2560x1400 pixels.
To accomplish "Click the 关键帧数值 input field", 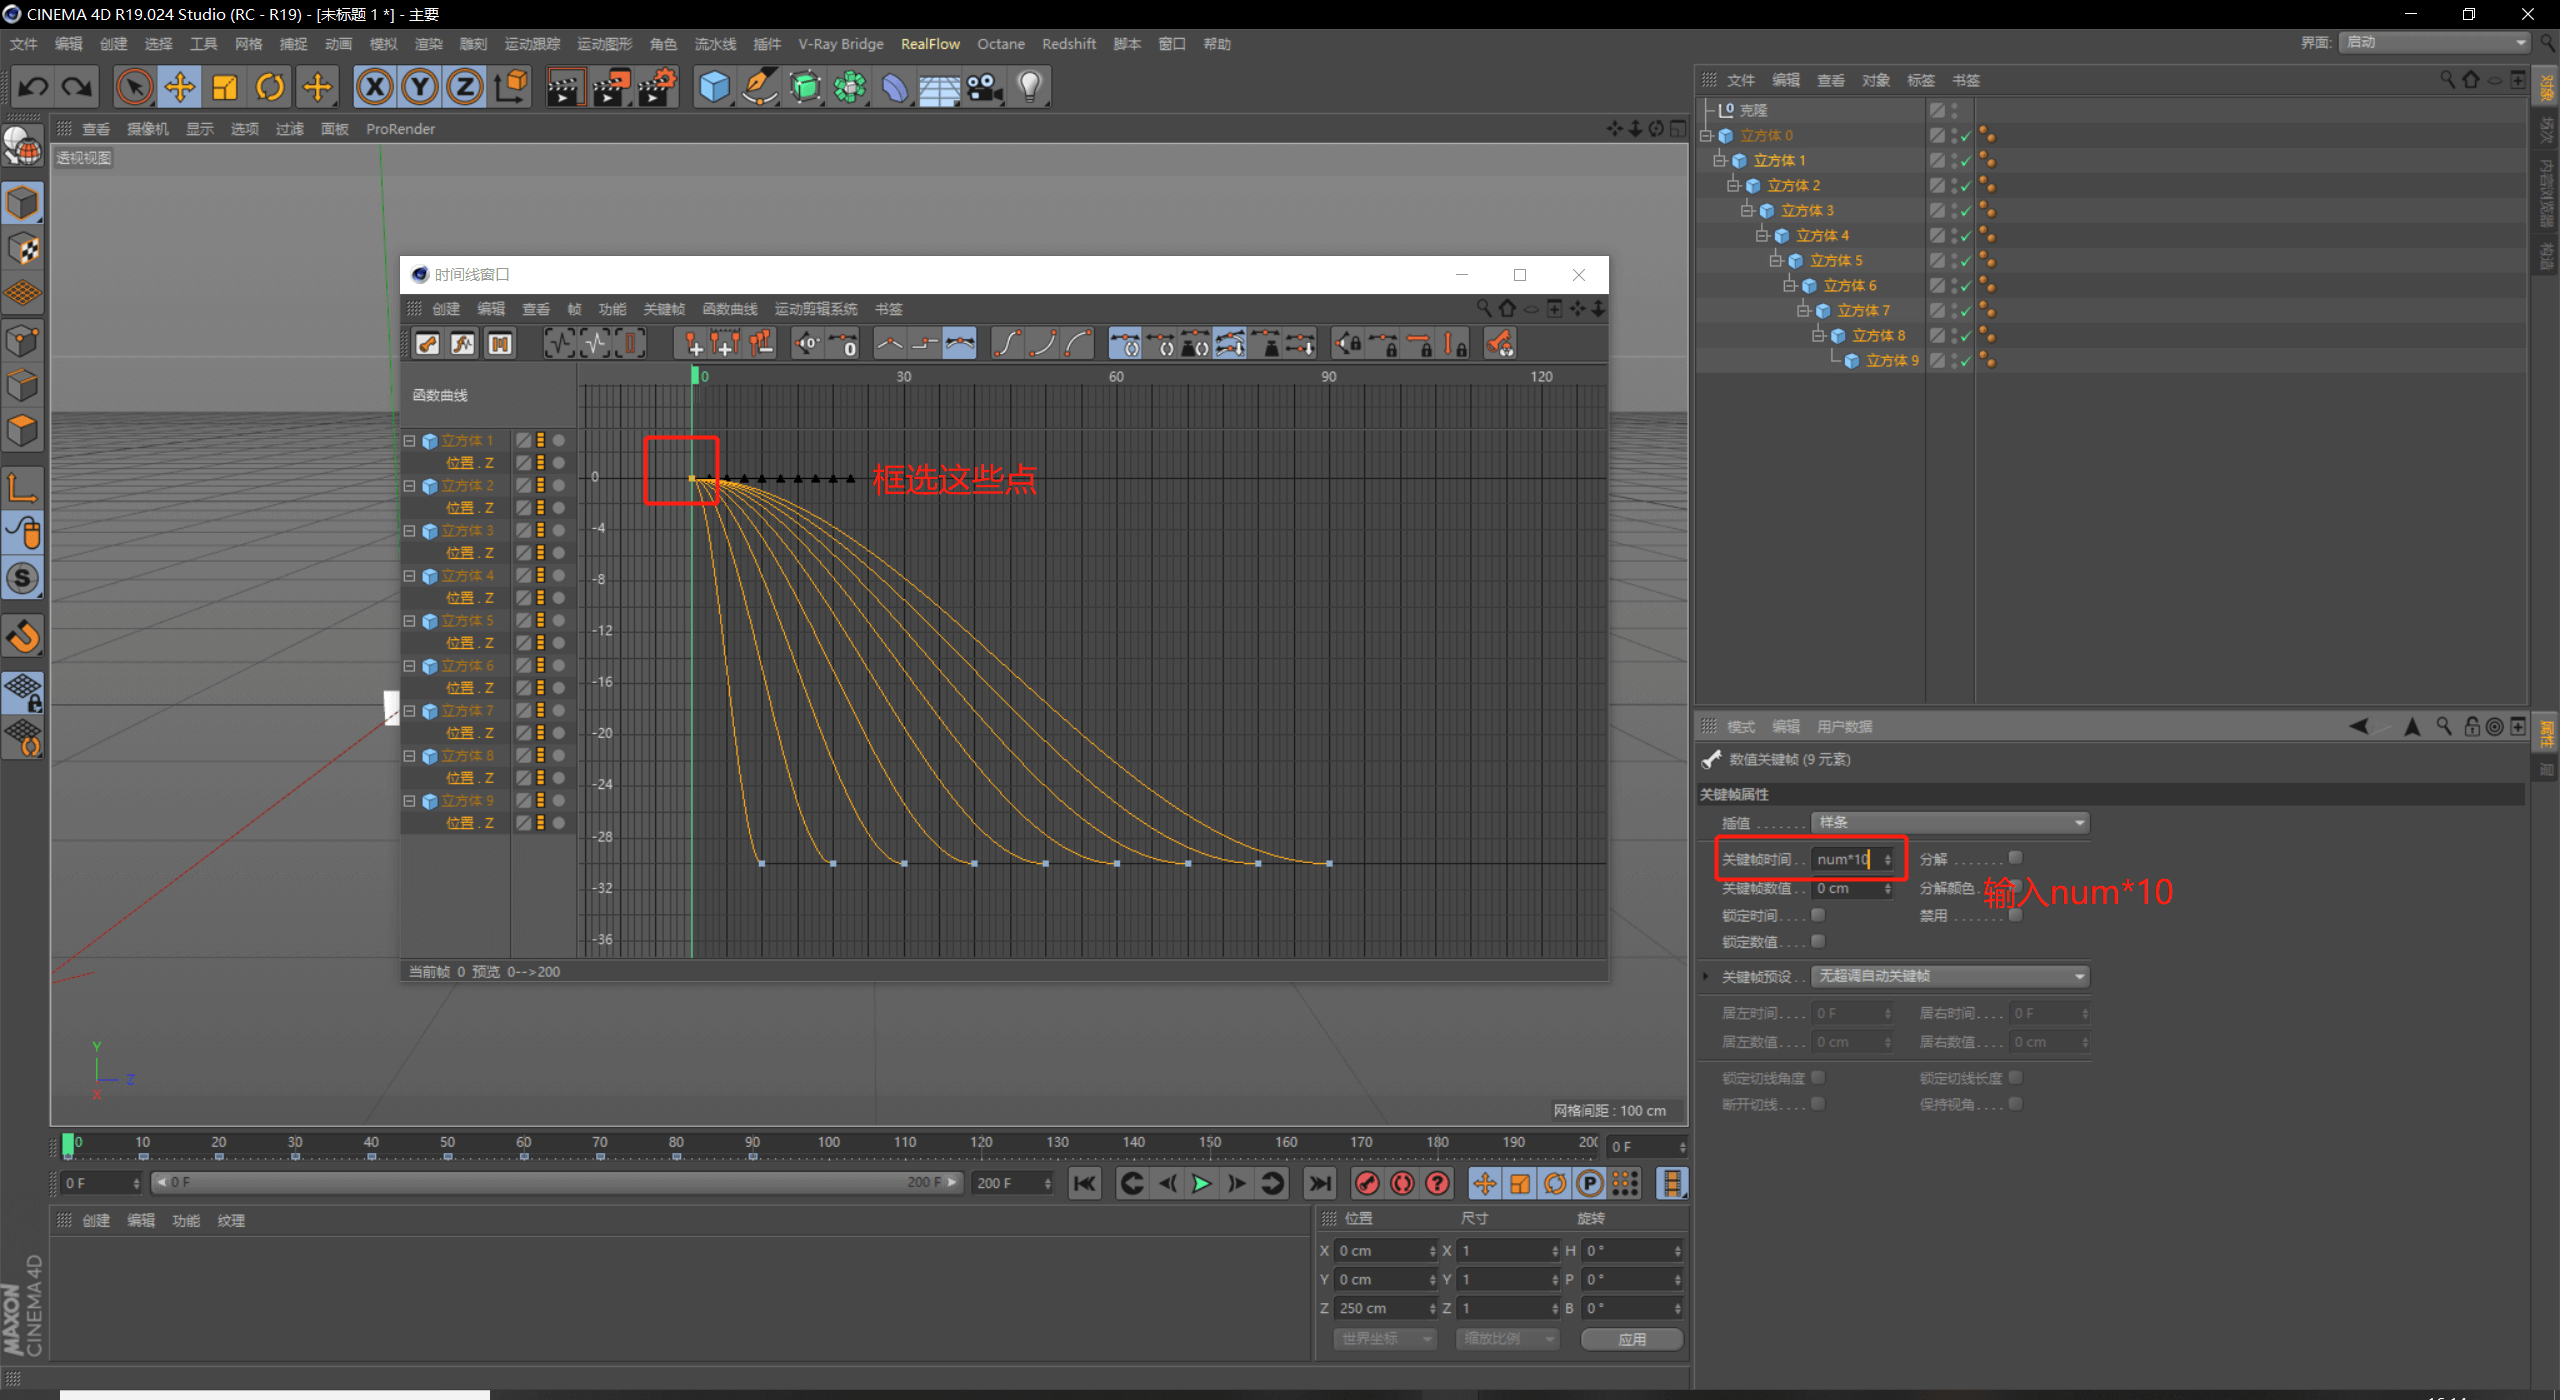I will pos(1853,888).
